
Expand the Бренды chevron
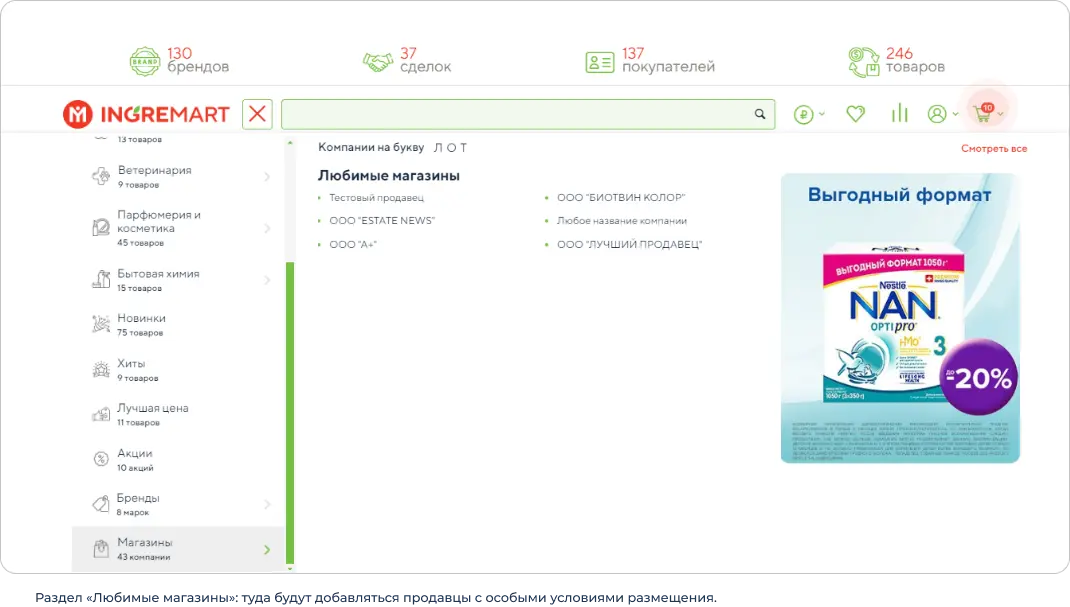(x=267, y=504)
